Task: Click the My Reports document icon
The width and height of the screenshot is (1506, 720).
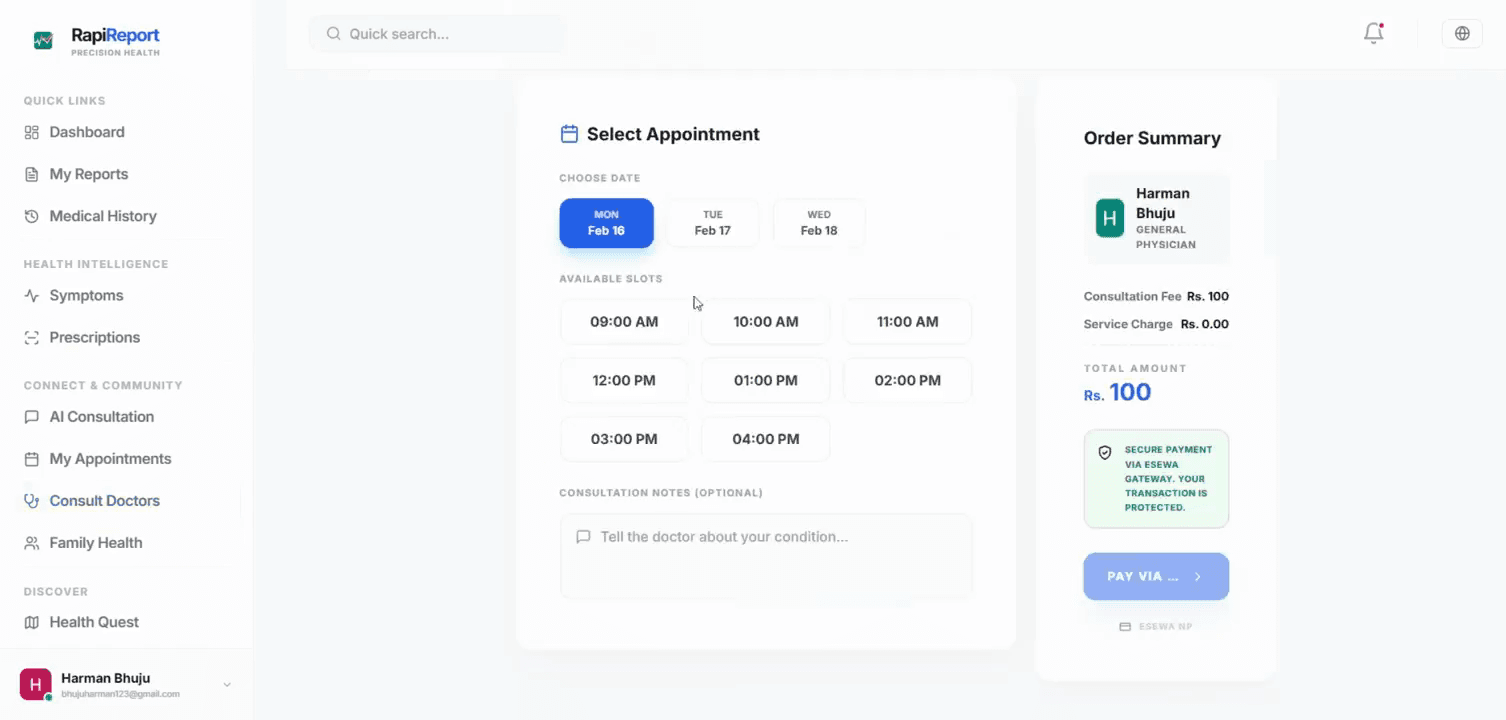Action: point(32,174)
